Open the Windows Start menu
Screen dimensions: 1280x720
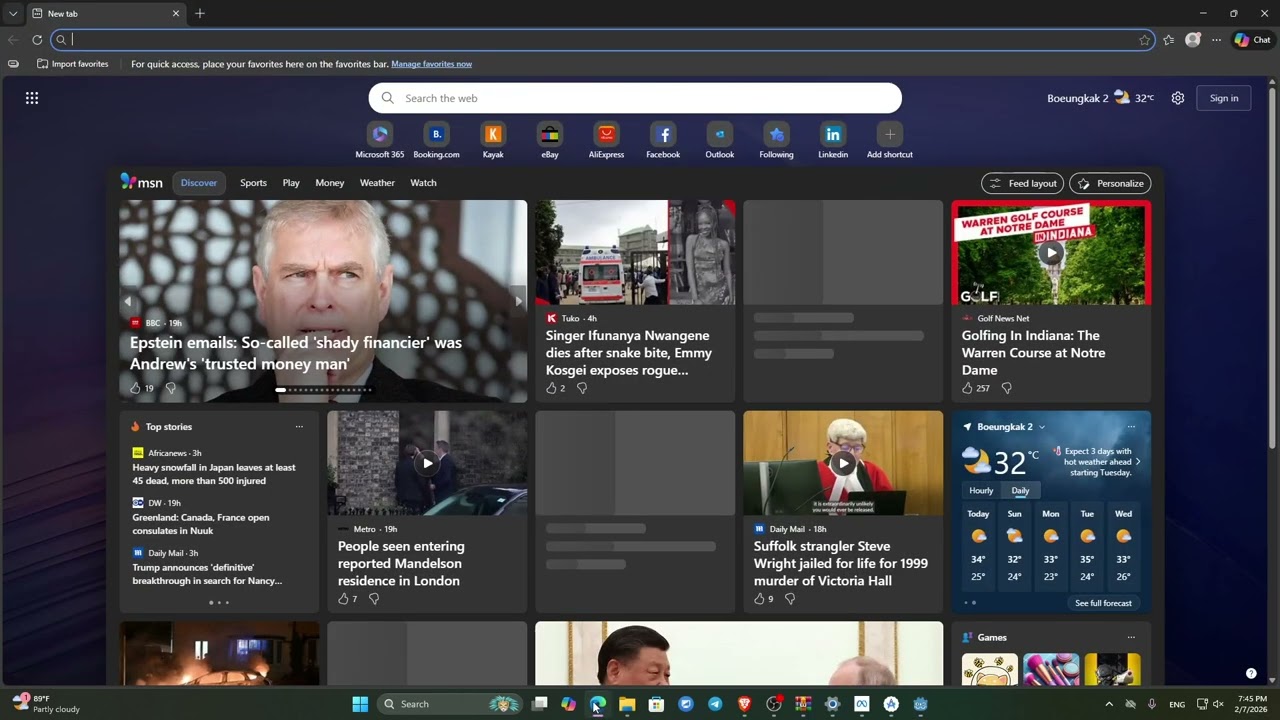tap(360, 704)
